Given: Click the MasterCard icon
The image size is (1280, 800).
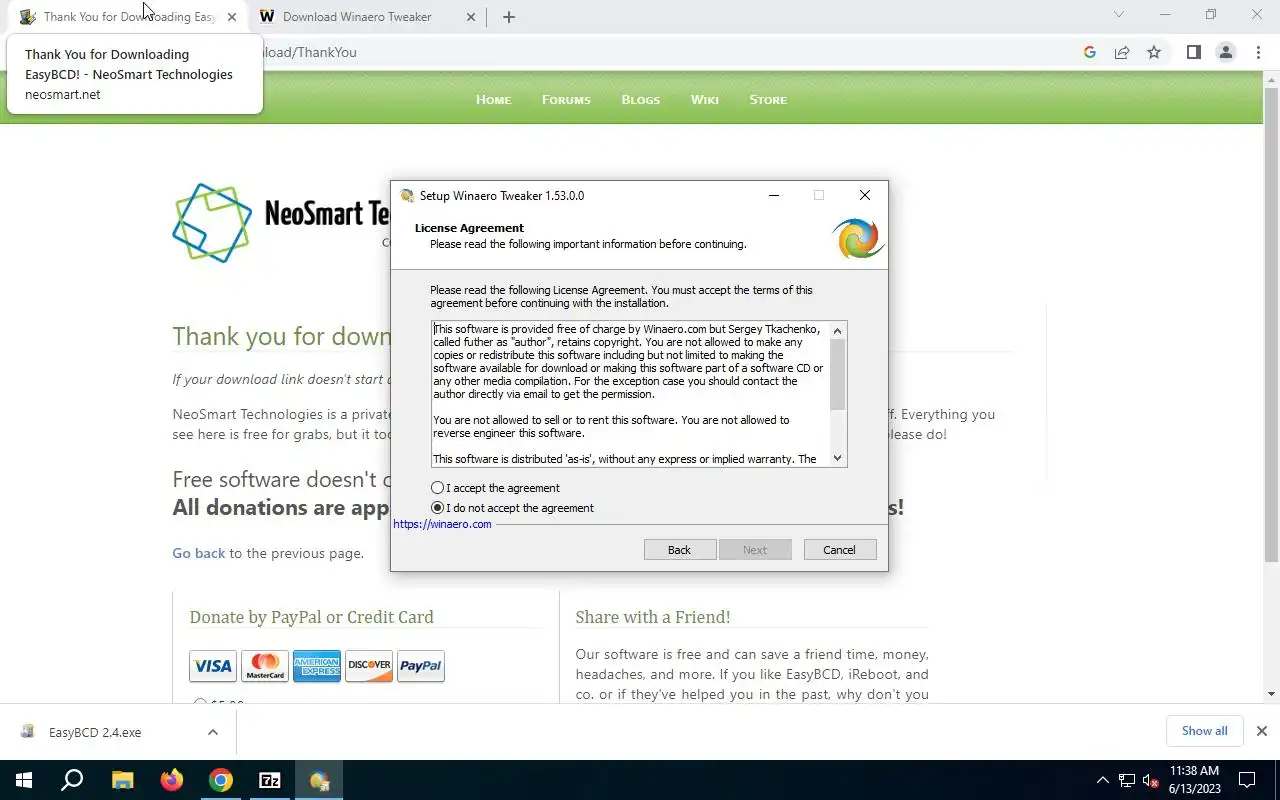Looking at the screenshot, I should (x=265, y=666).
